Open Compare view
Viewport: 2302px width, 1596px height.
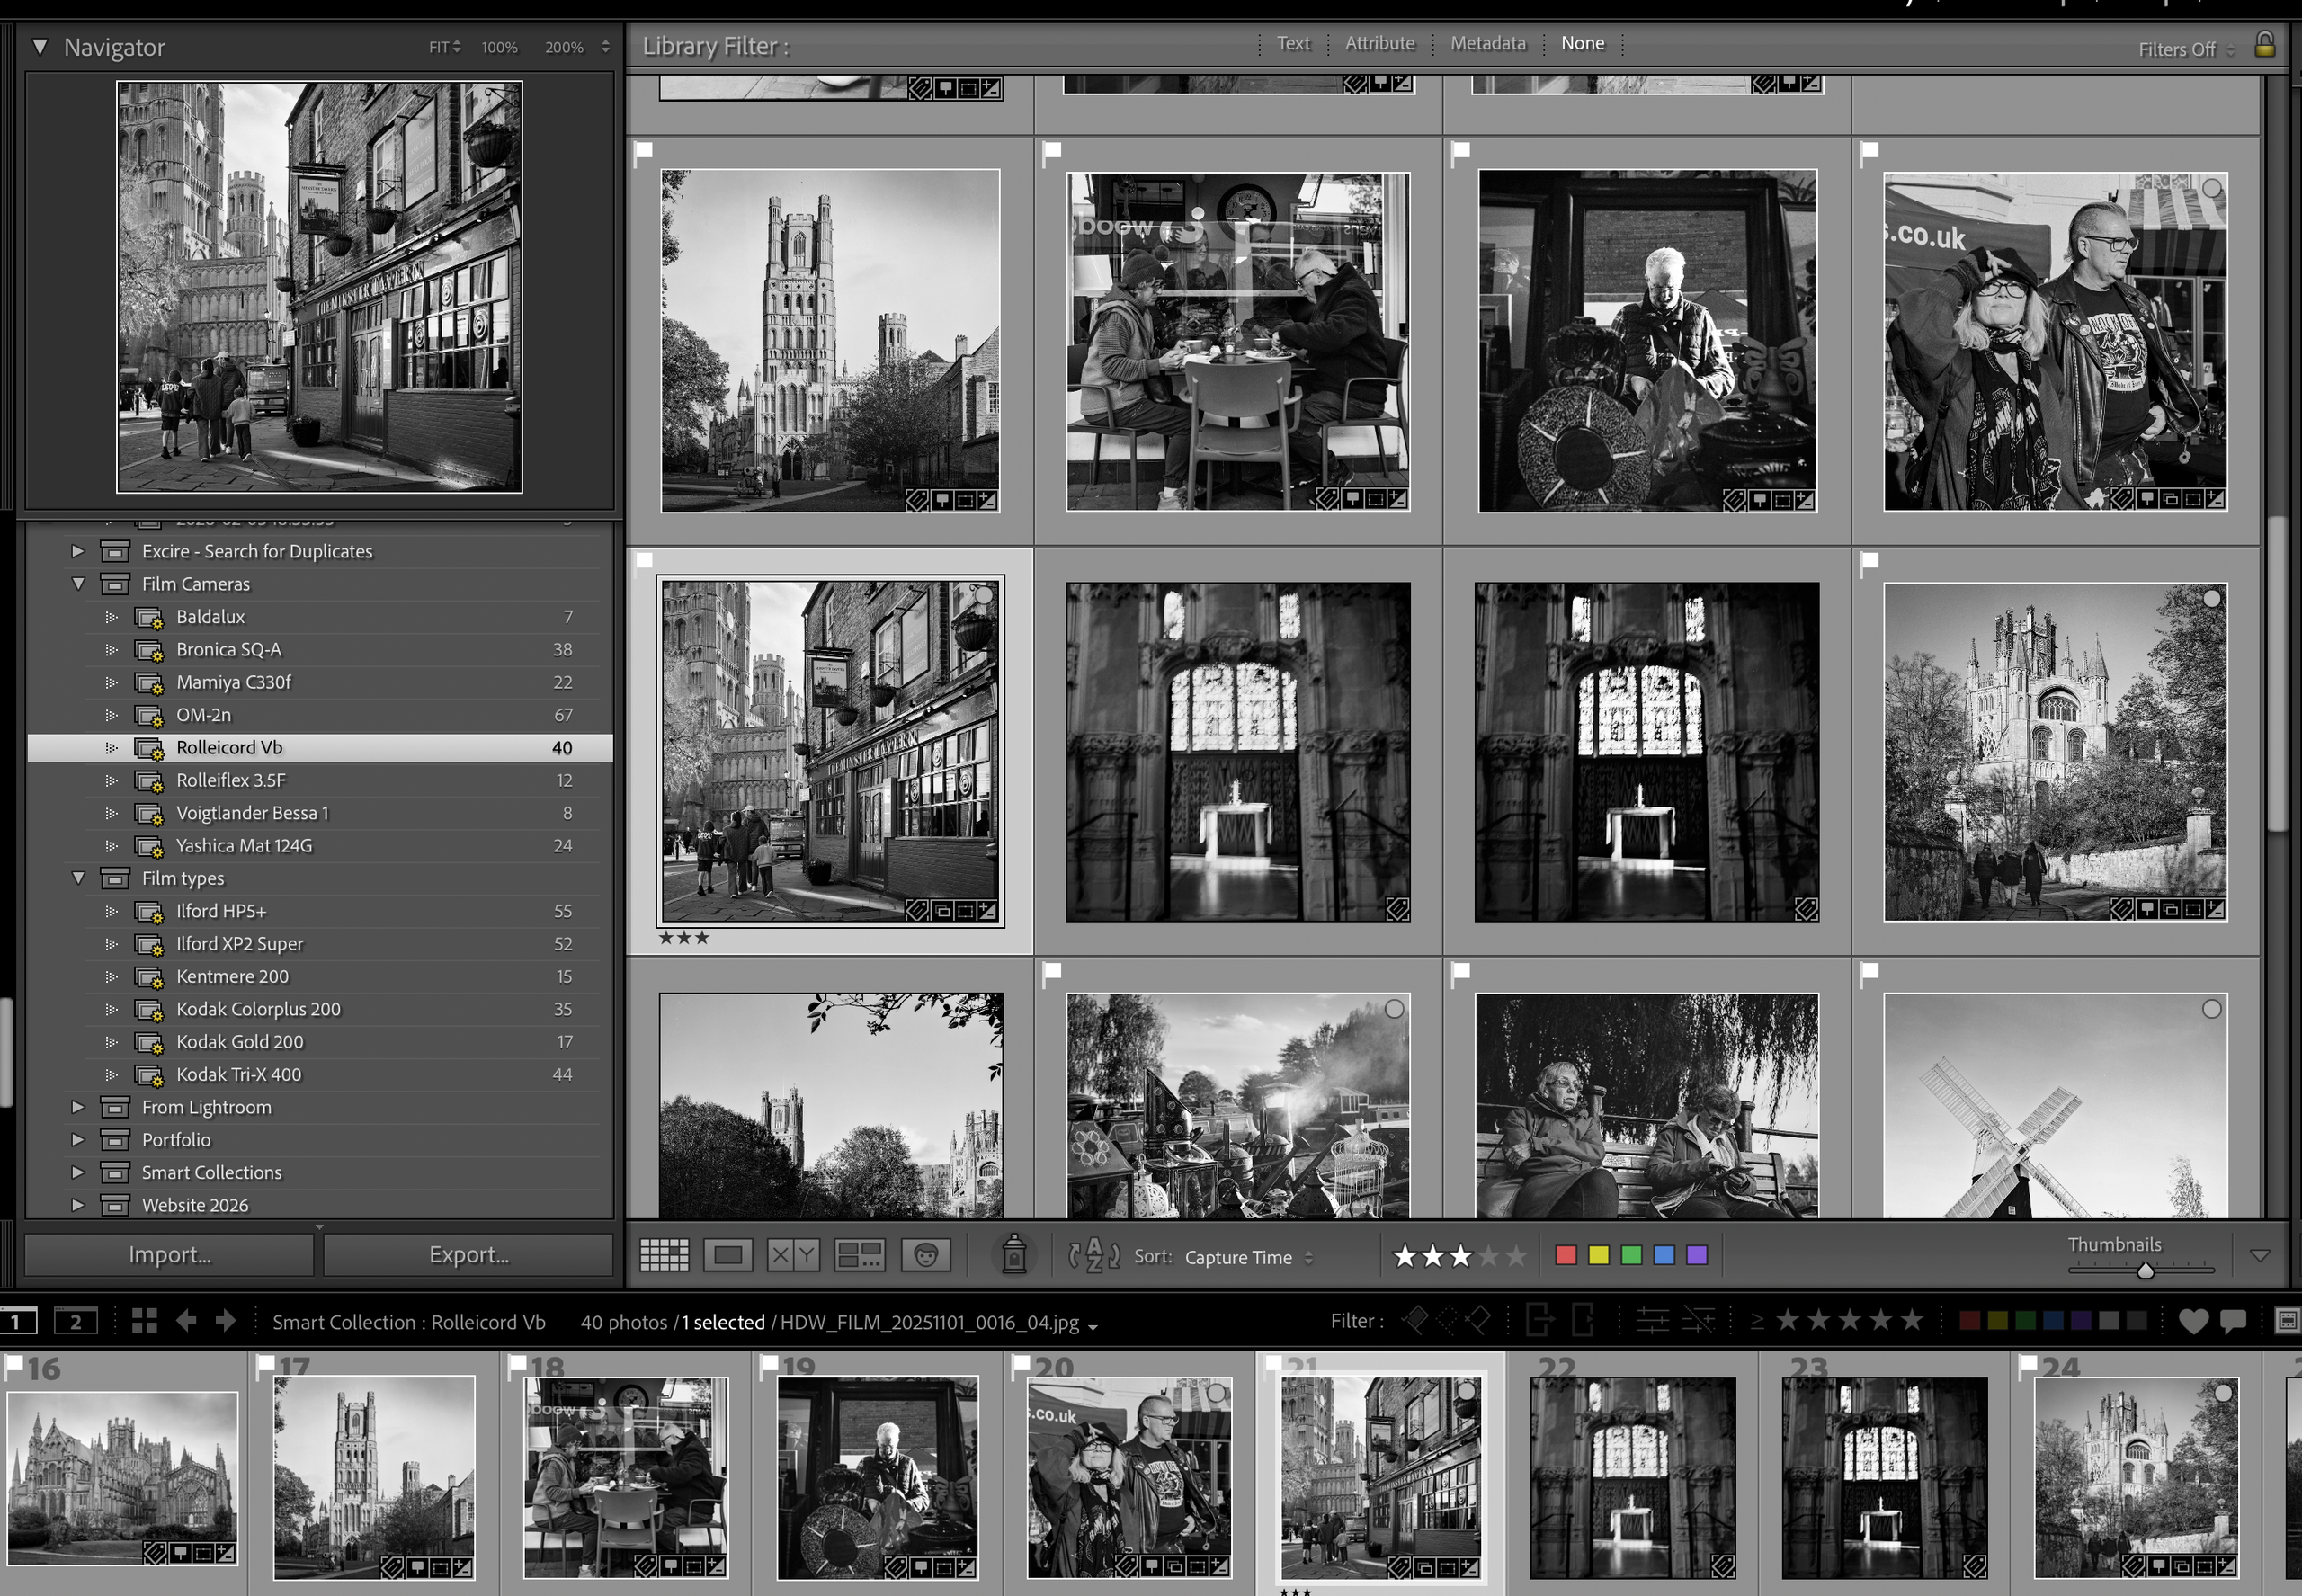click(791, 1254)
